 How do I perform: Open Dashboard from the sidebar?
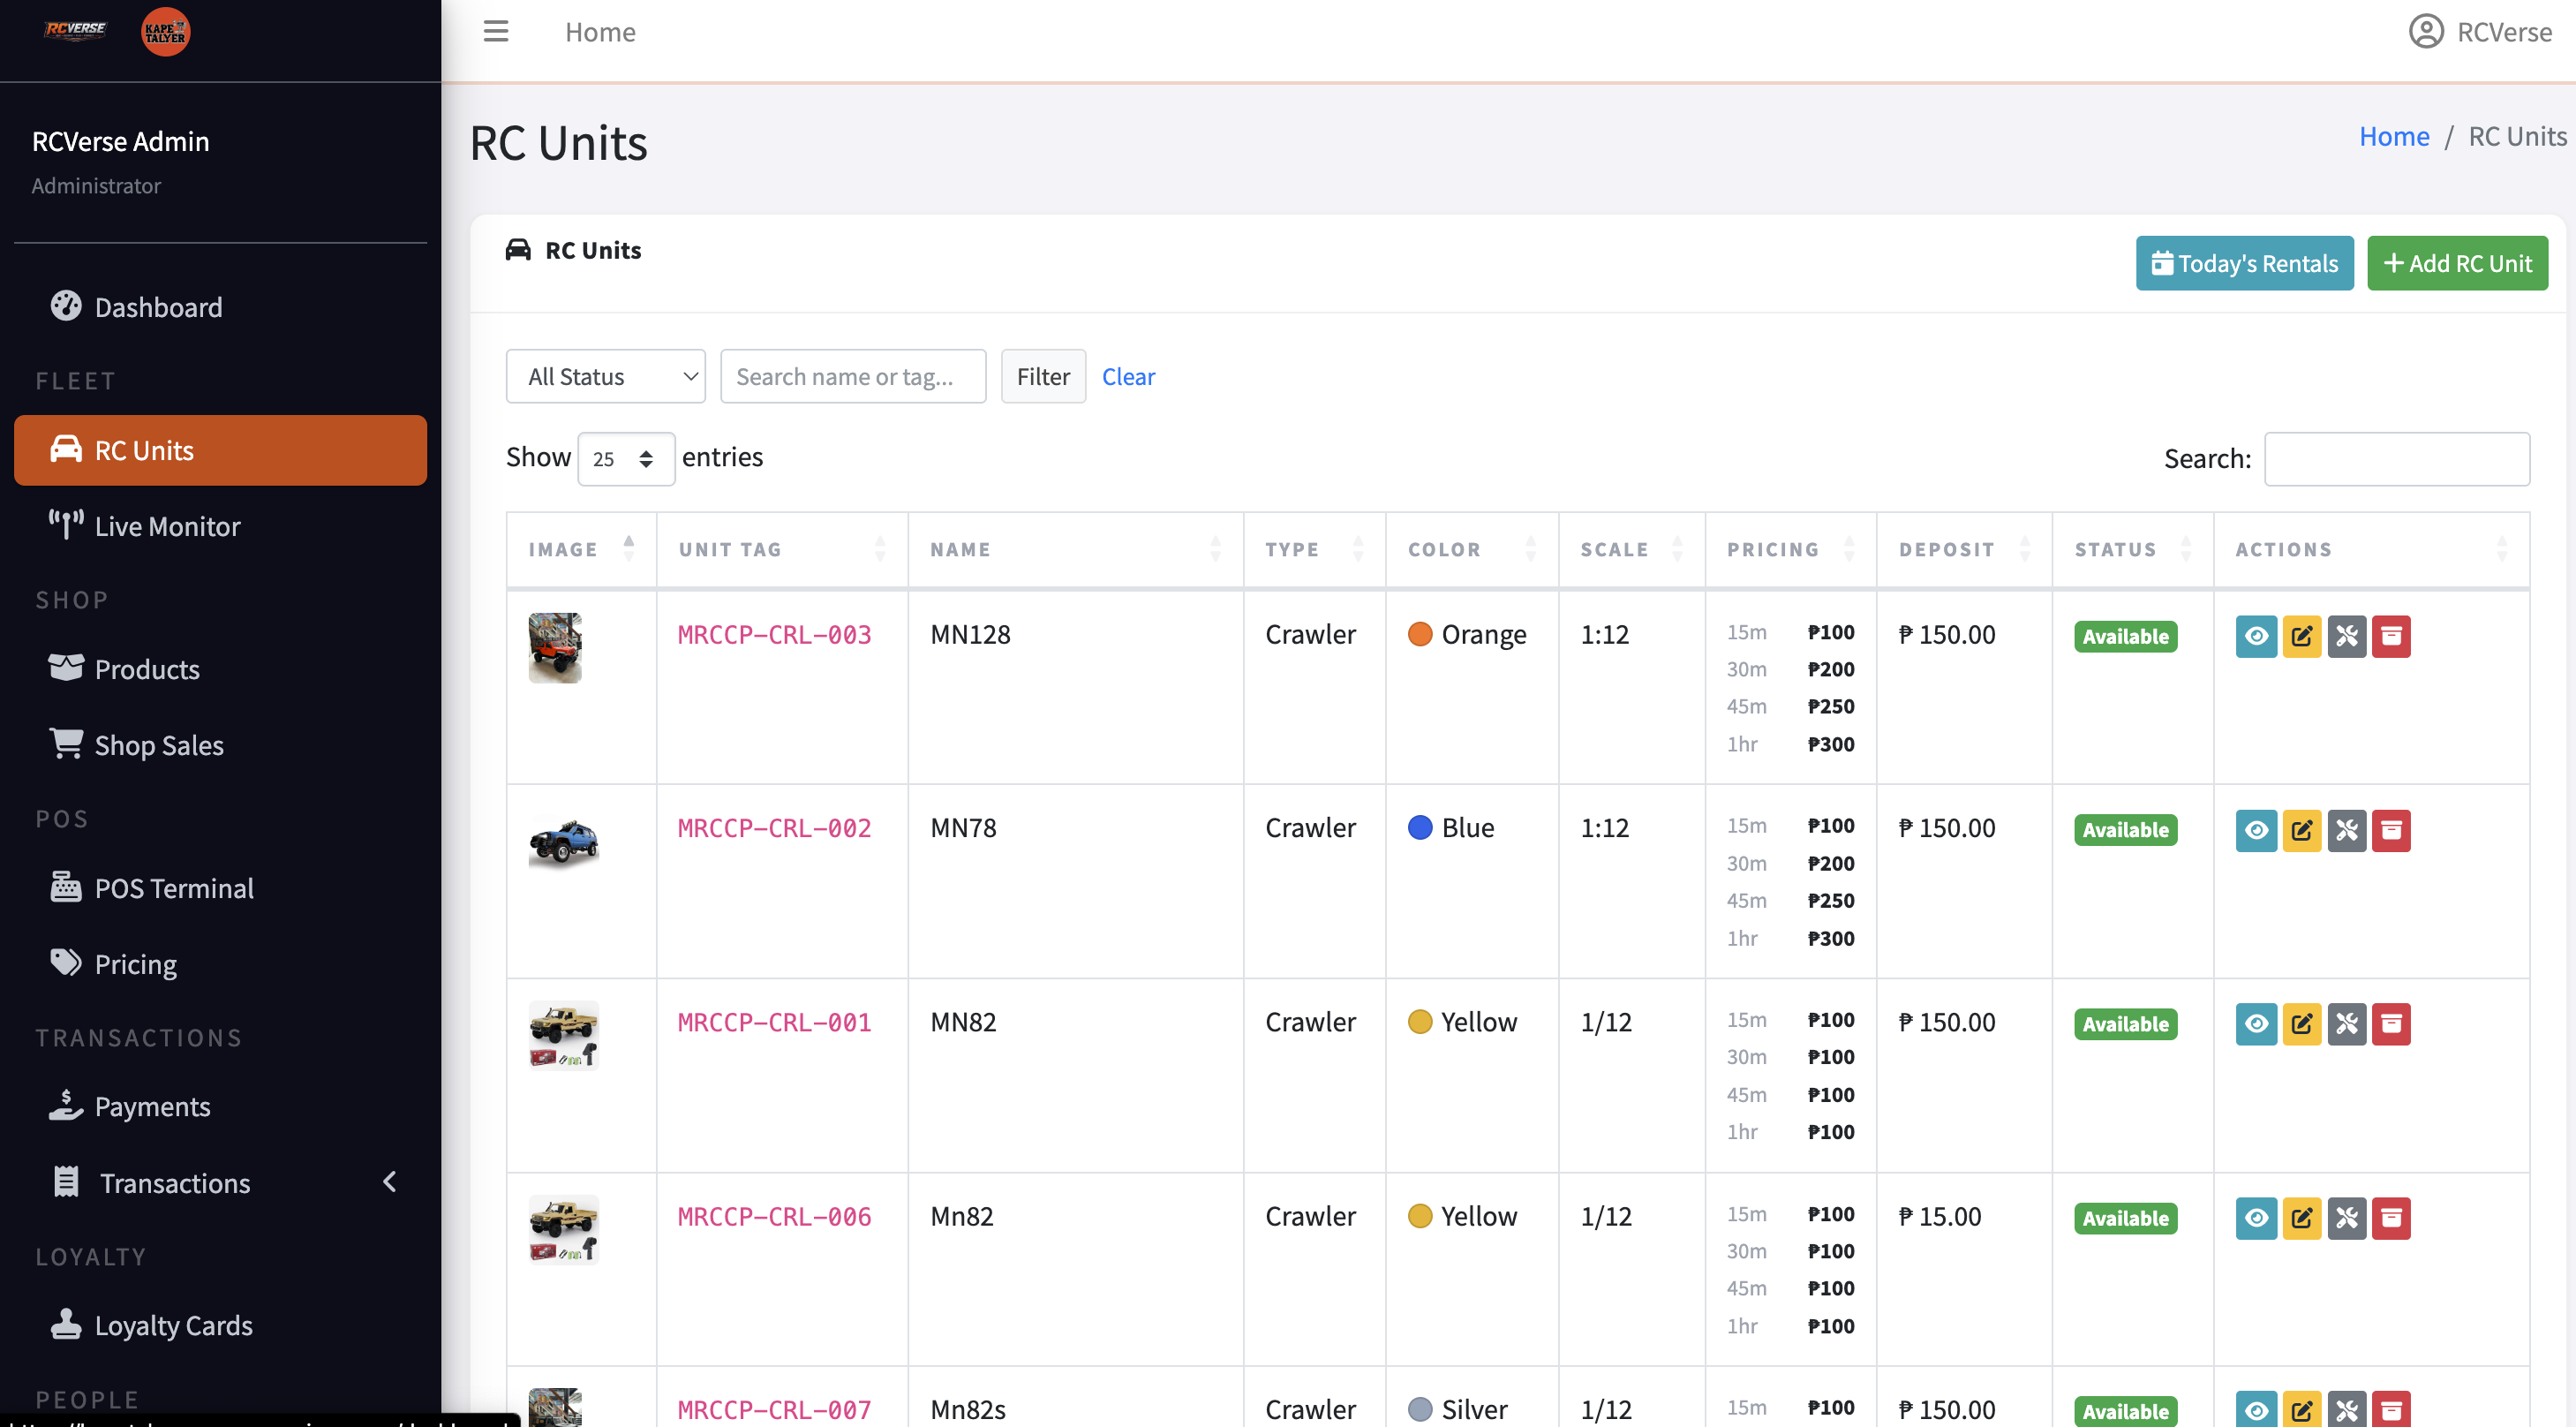220,307
